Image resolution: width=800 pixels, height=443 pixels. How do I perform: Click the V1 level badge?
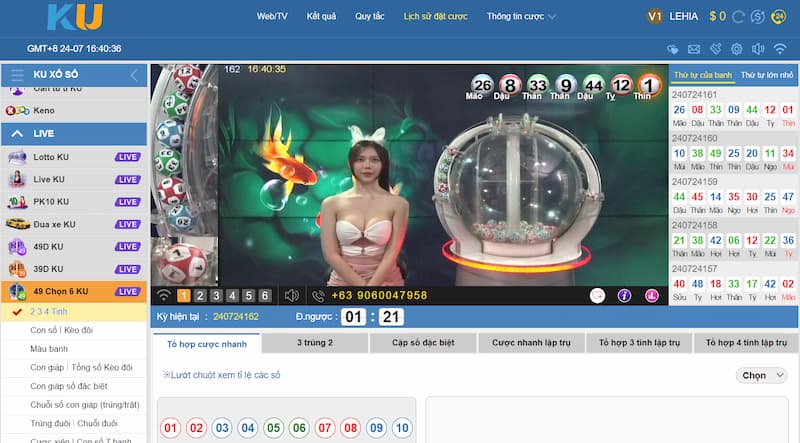[x=655, y=17]
